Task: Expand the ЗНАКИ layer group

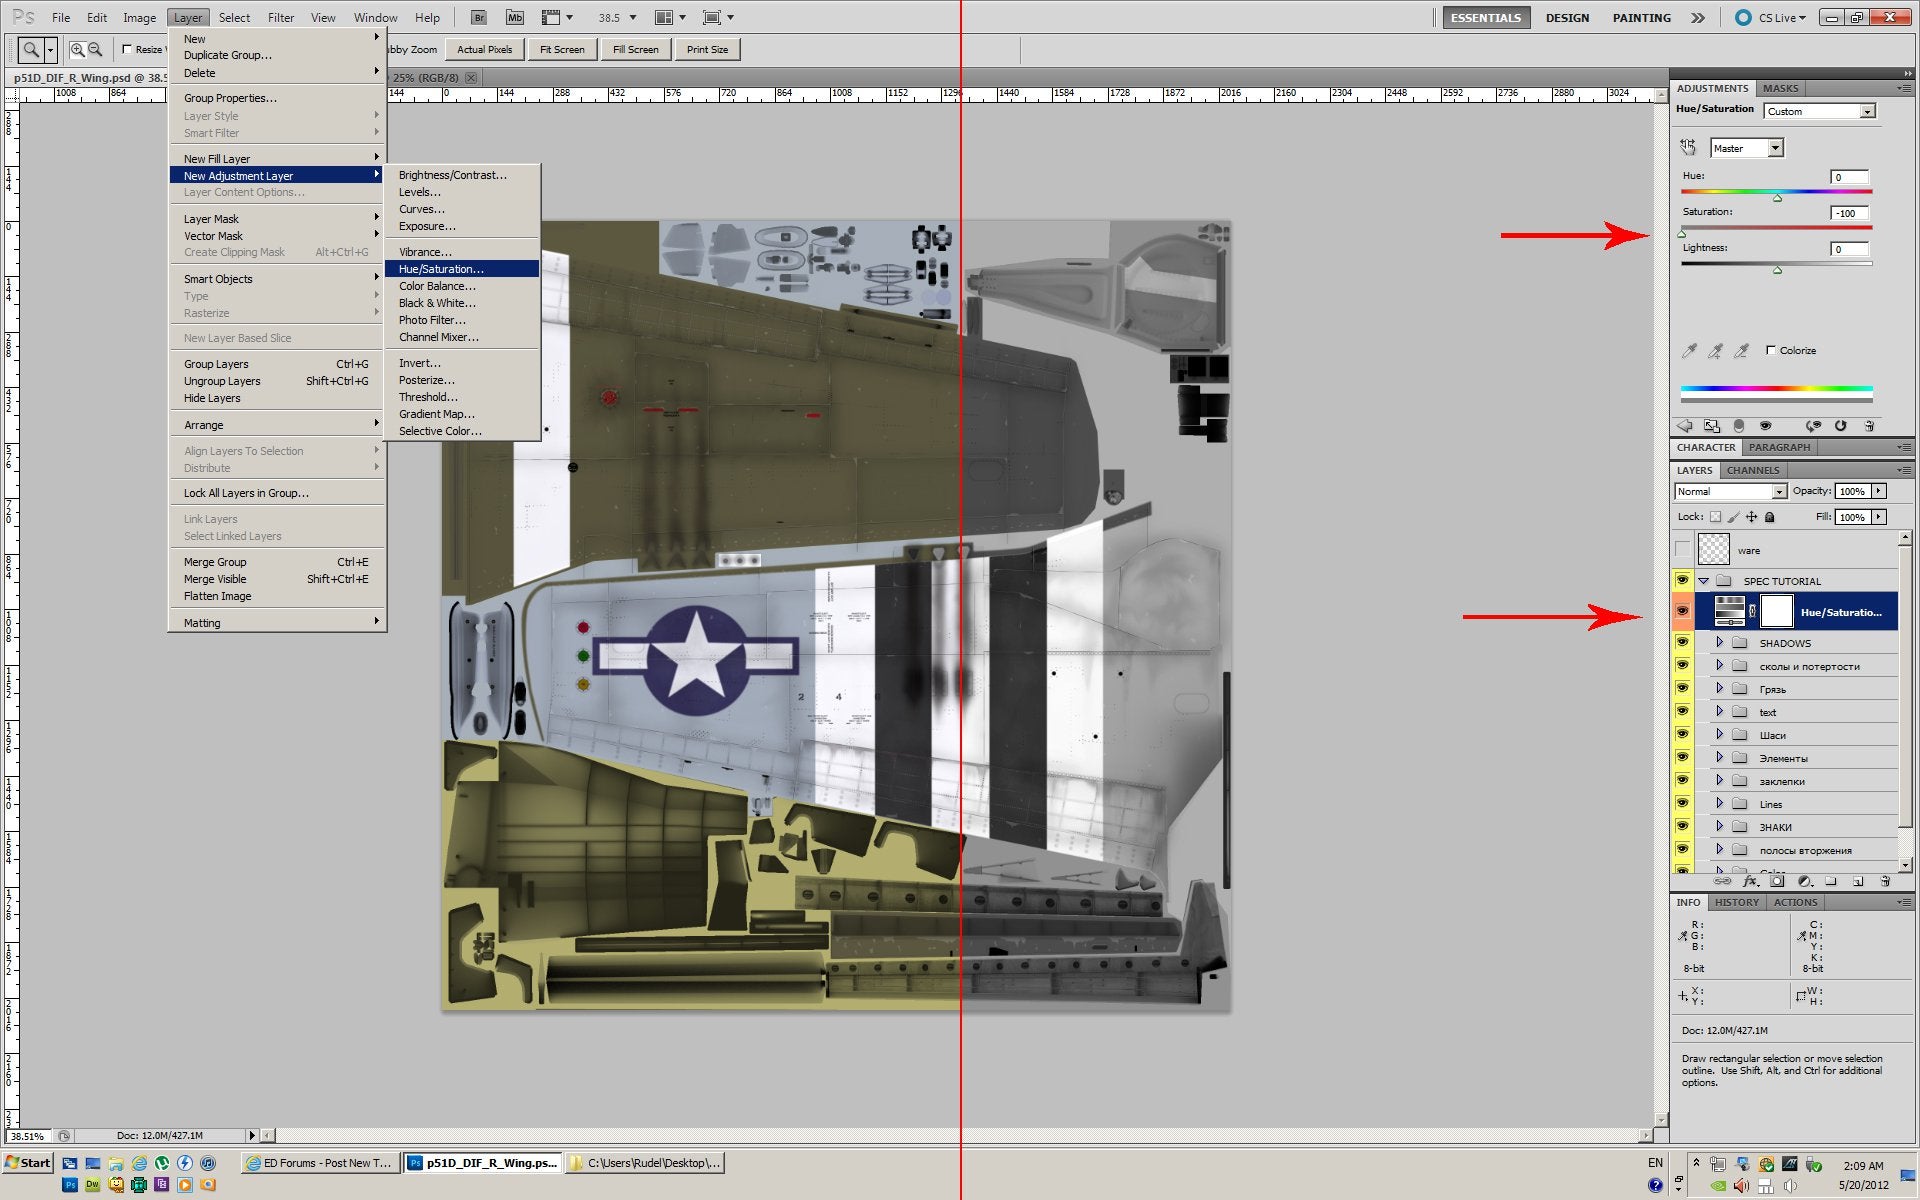Action: click(x=1720, y=827)
